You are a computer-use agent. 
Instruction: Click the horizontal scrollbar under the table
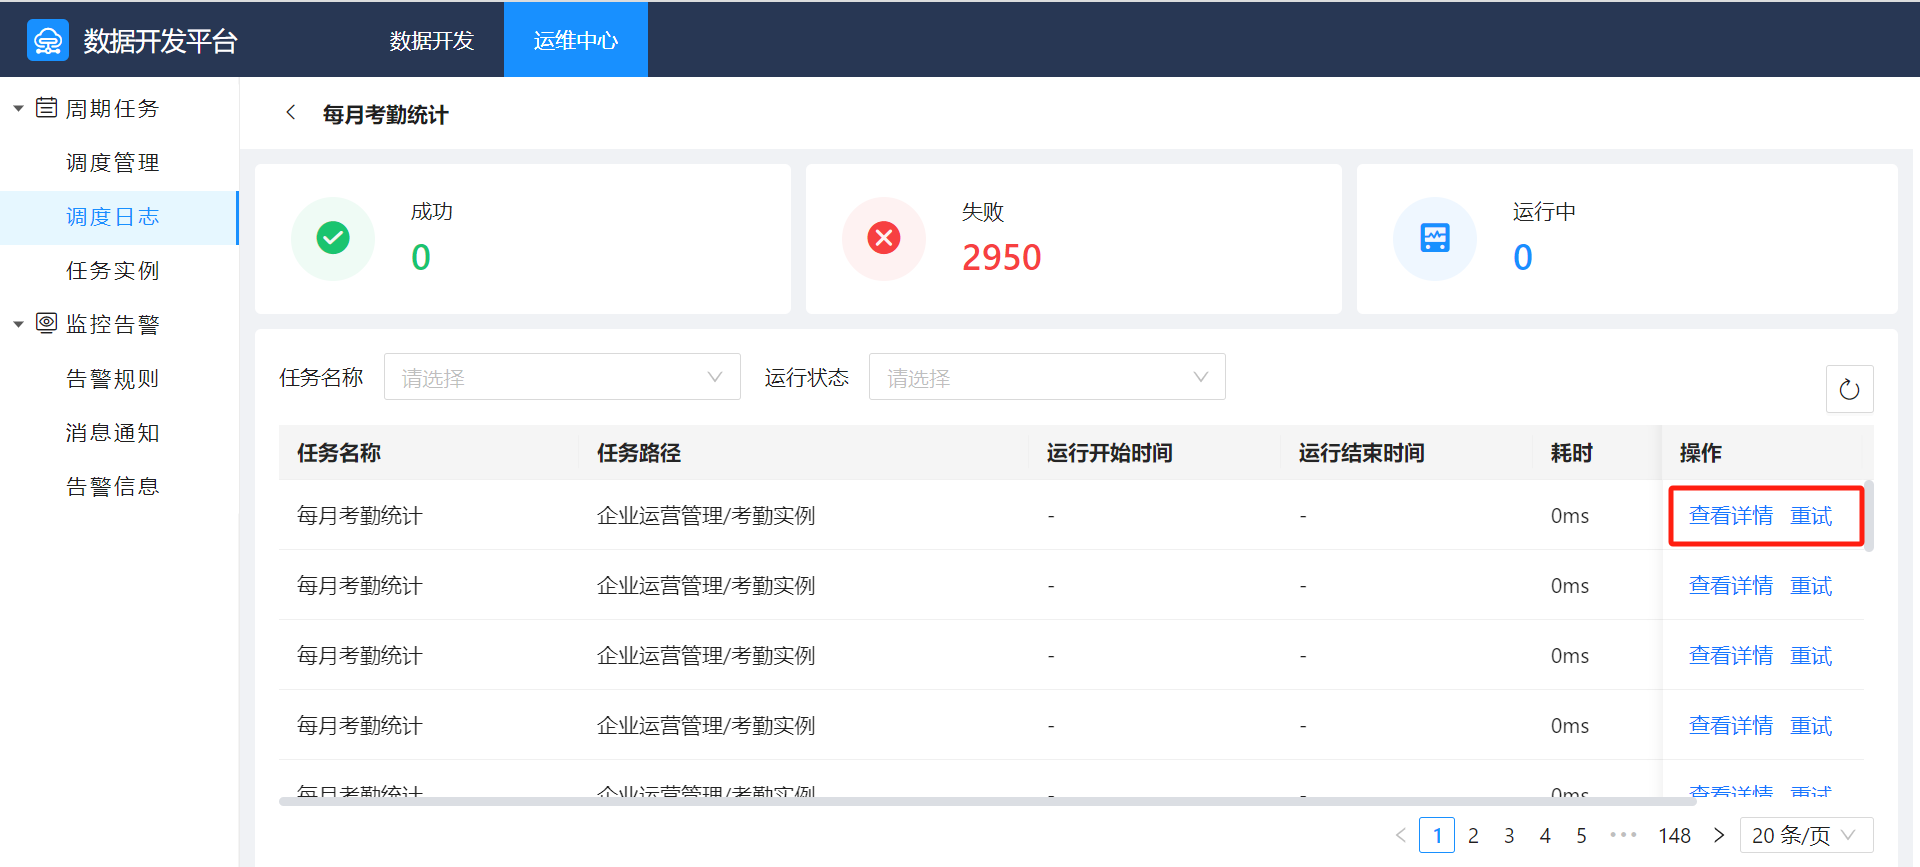[986, 801]
